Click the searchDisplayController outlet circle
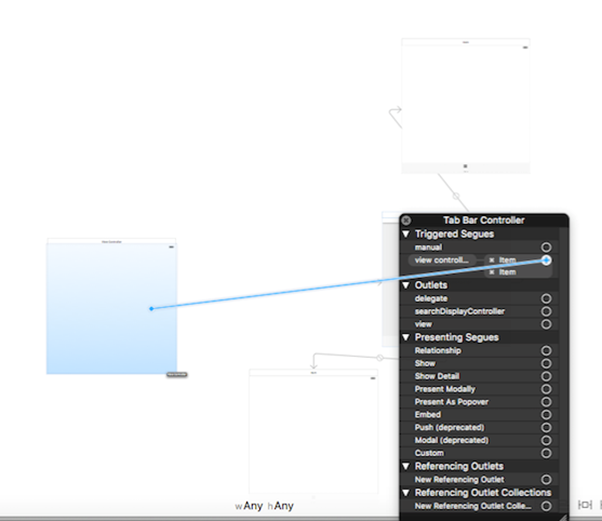 coord(546,311)
